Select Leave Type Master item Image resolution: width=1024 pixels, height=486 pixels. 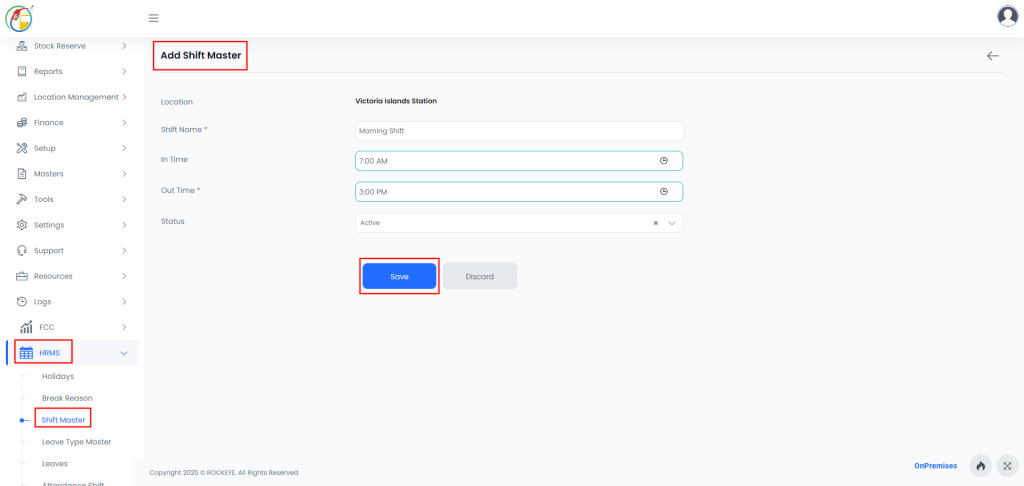click(x=76, y=442)
